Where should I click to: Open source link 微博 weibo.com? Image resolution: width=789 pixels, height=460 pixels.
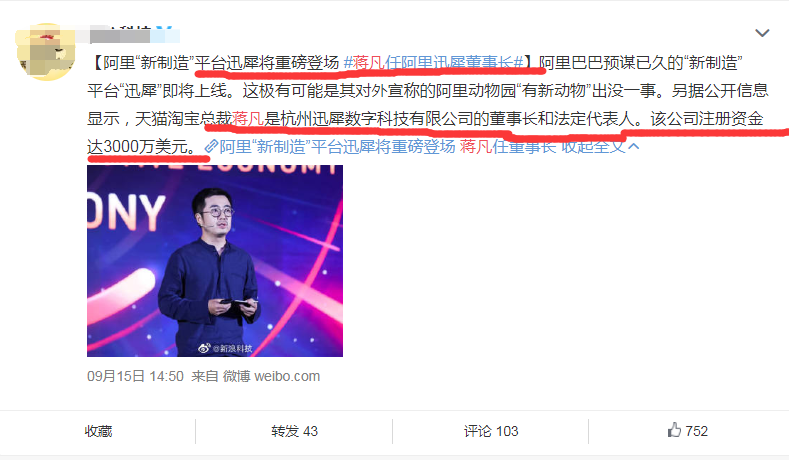[x=271, y=376]
